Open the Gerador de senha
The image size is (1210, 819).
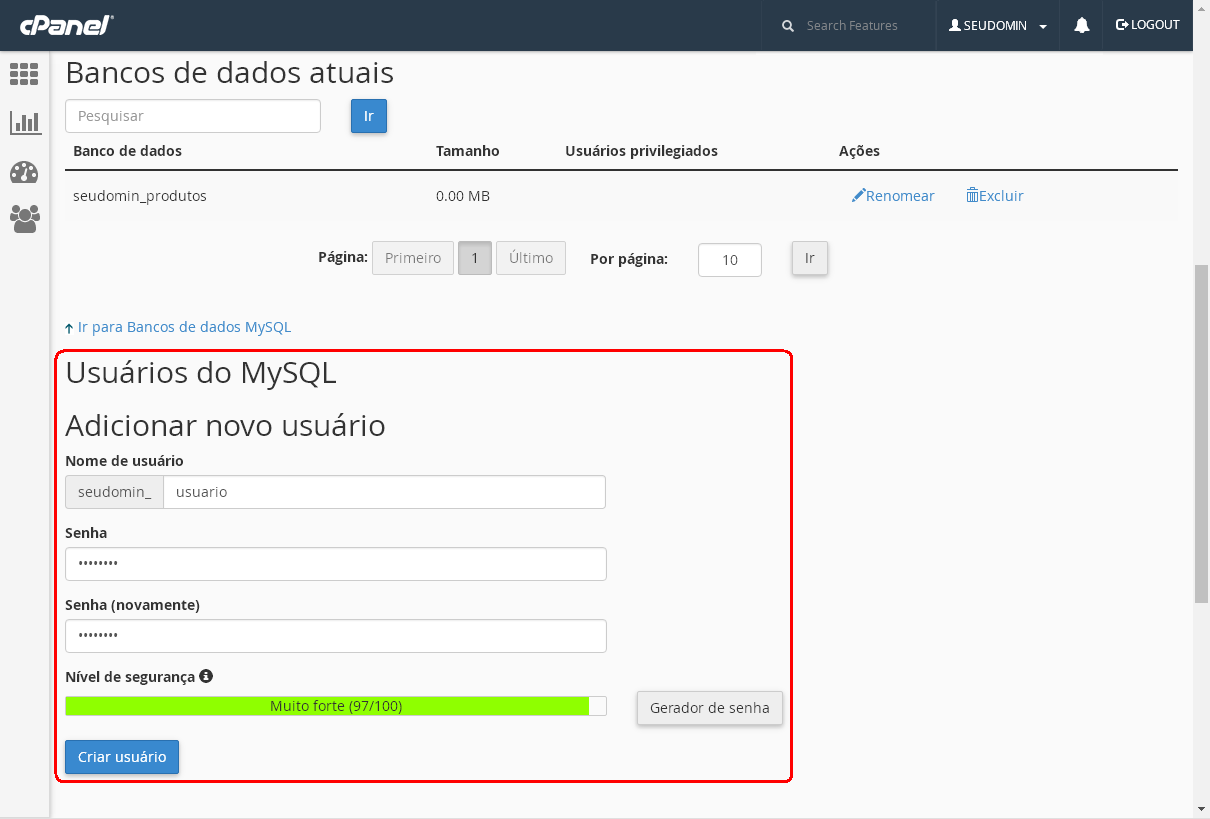point(710,708)
